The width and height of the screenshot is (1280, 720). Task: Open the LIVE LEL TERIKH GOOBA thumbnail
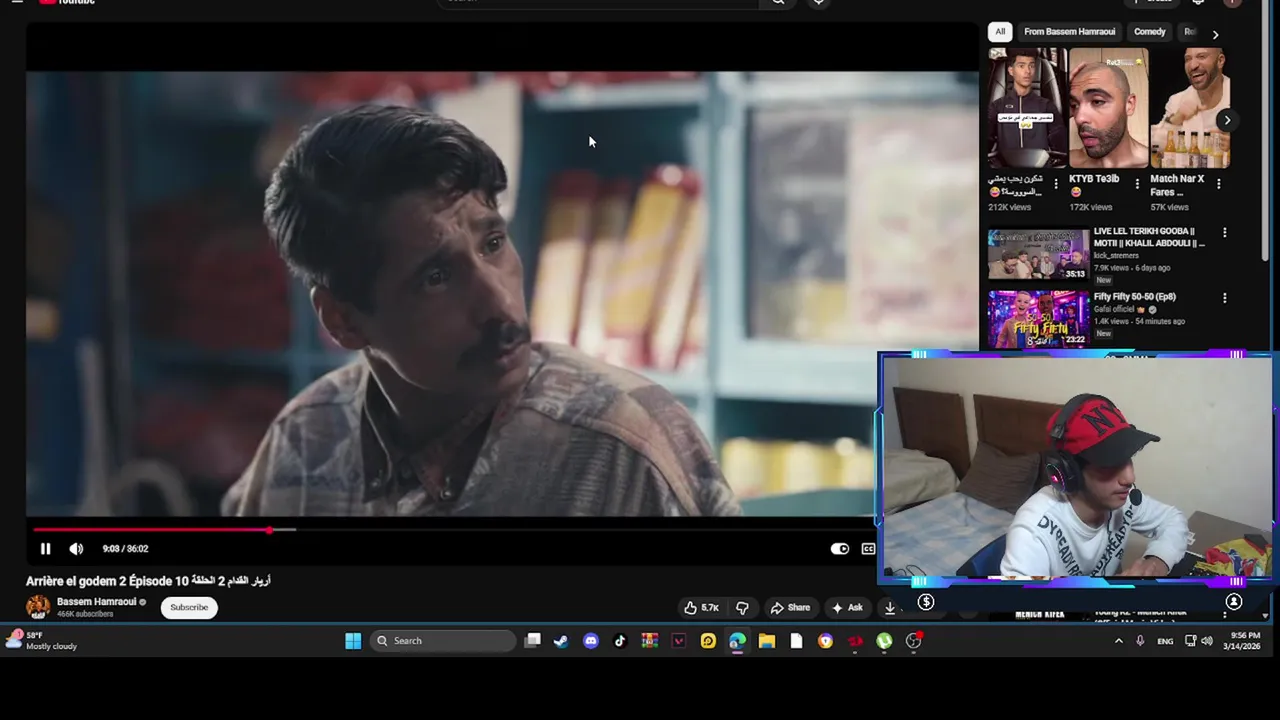point(1038,255)
